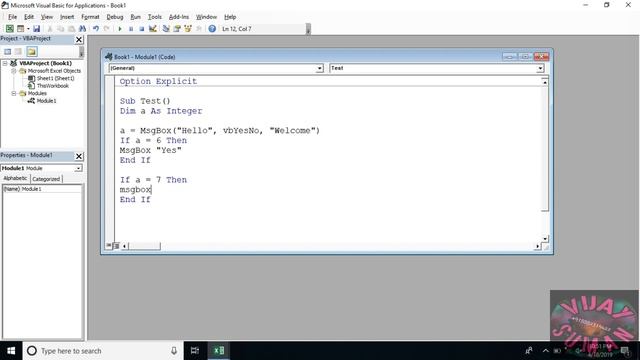640x360 pixels.
Task: Open the Properties Window toolbar icon
Action: (x=177, y=29)
